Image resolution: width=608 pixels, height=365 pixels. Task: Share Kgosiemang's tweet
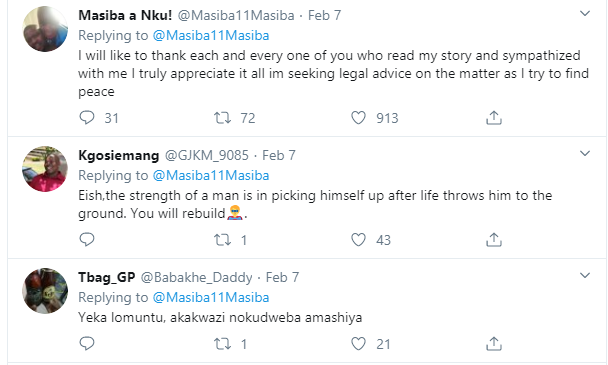pos(494,239)
